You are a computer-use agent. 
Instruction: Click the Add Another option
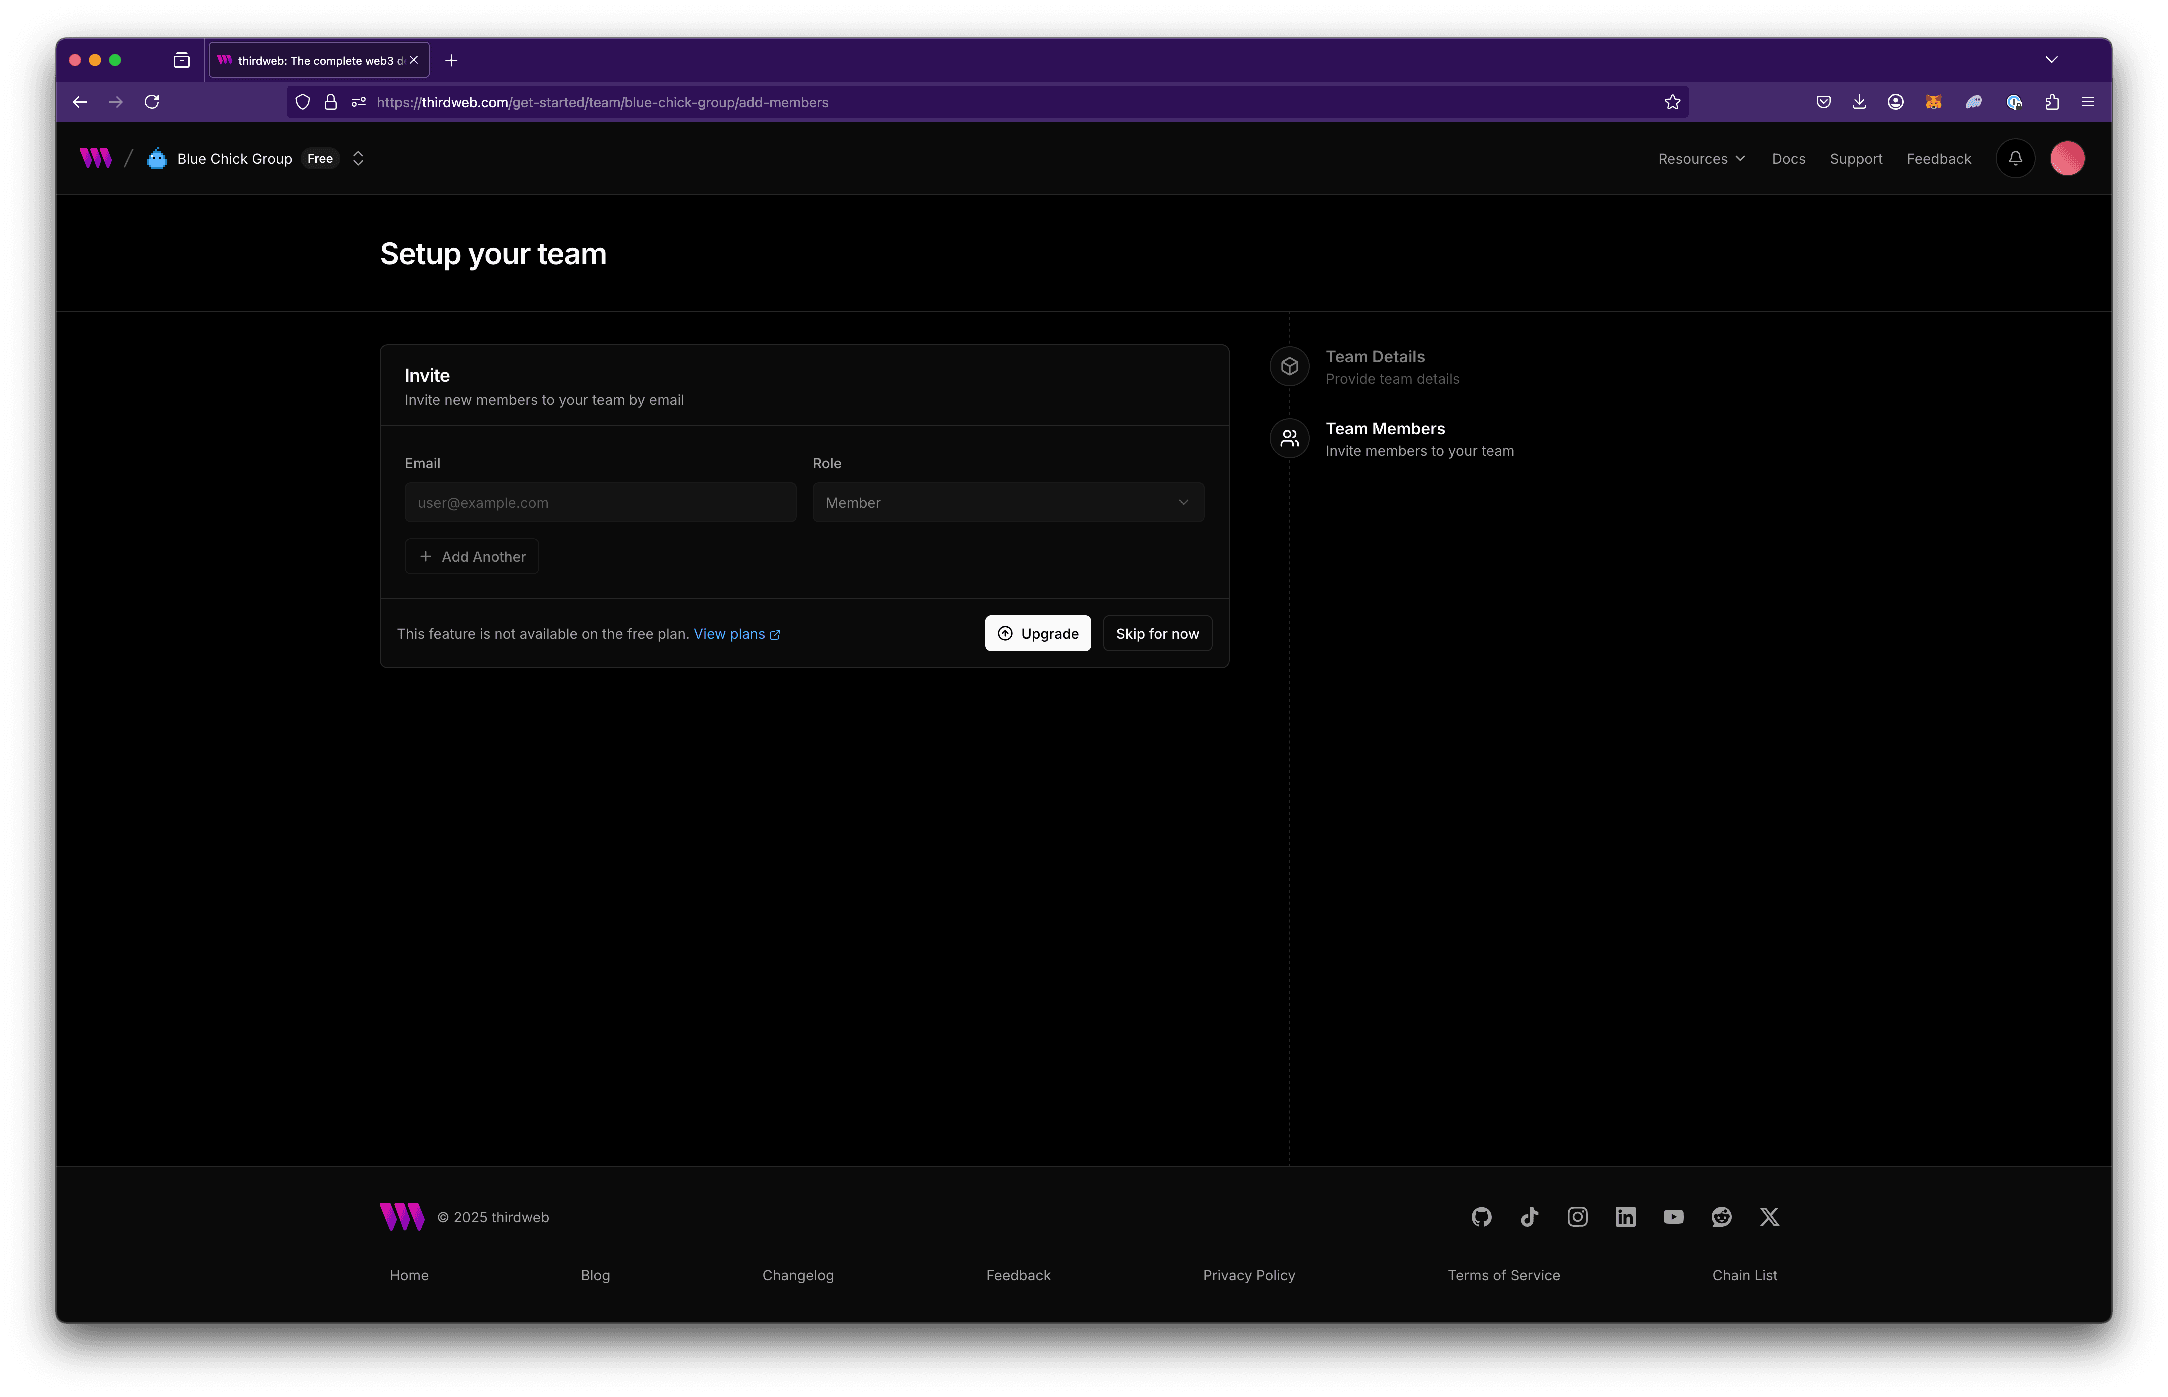(472, 556)
